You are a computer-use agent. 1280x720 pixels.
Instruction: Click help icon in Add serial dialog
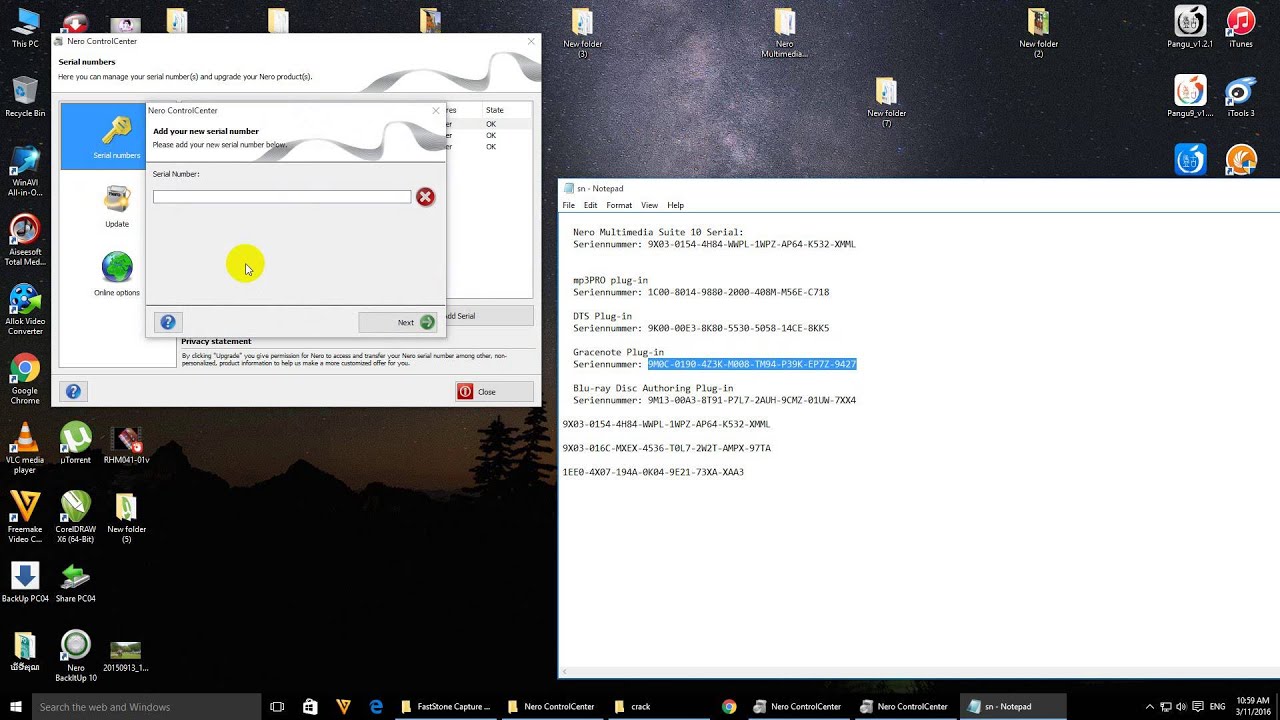(x=168, y=322)
